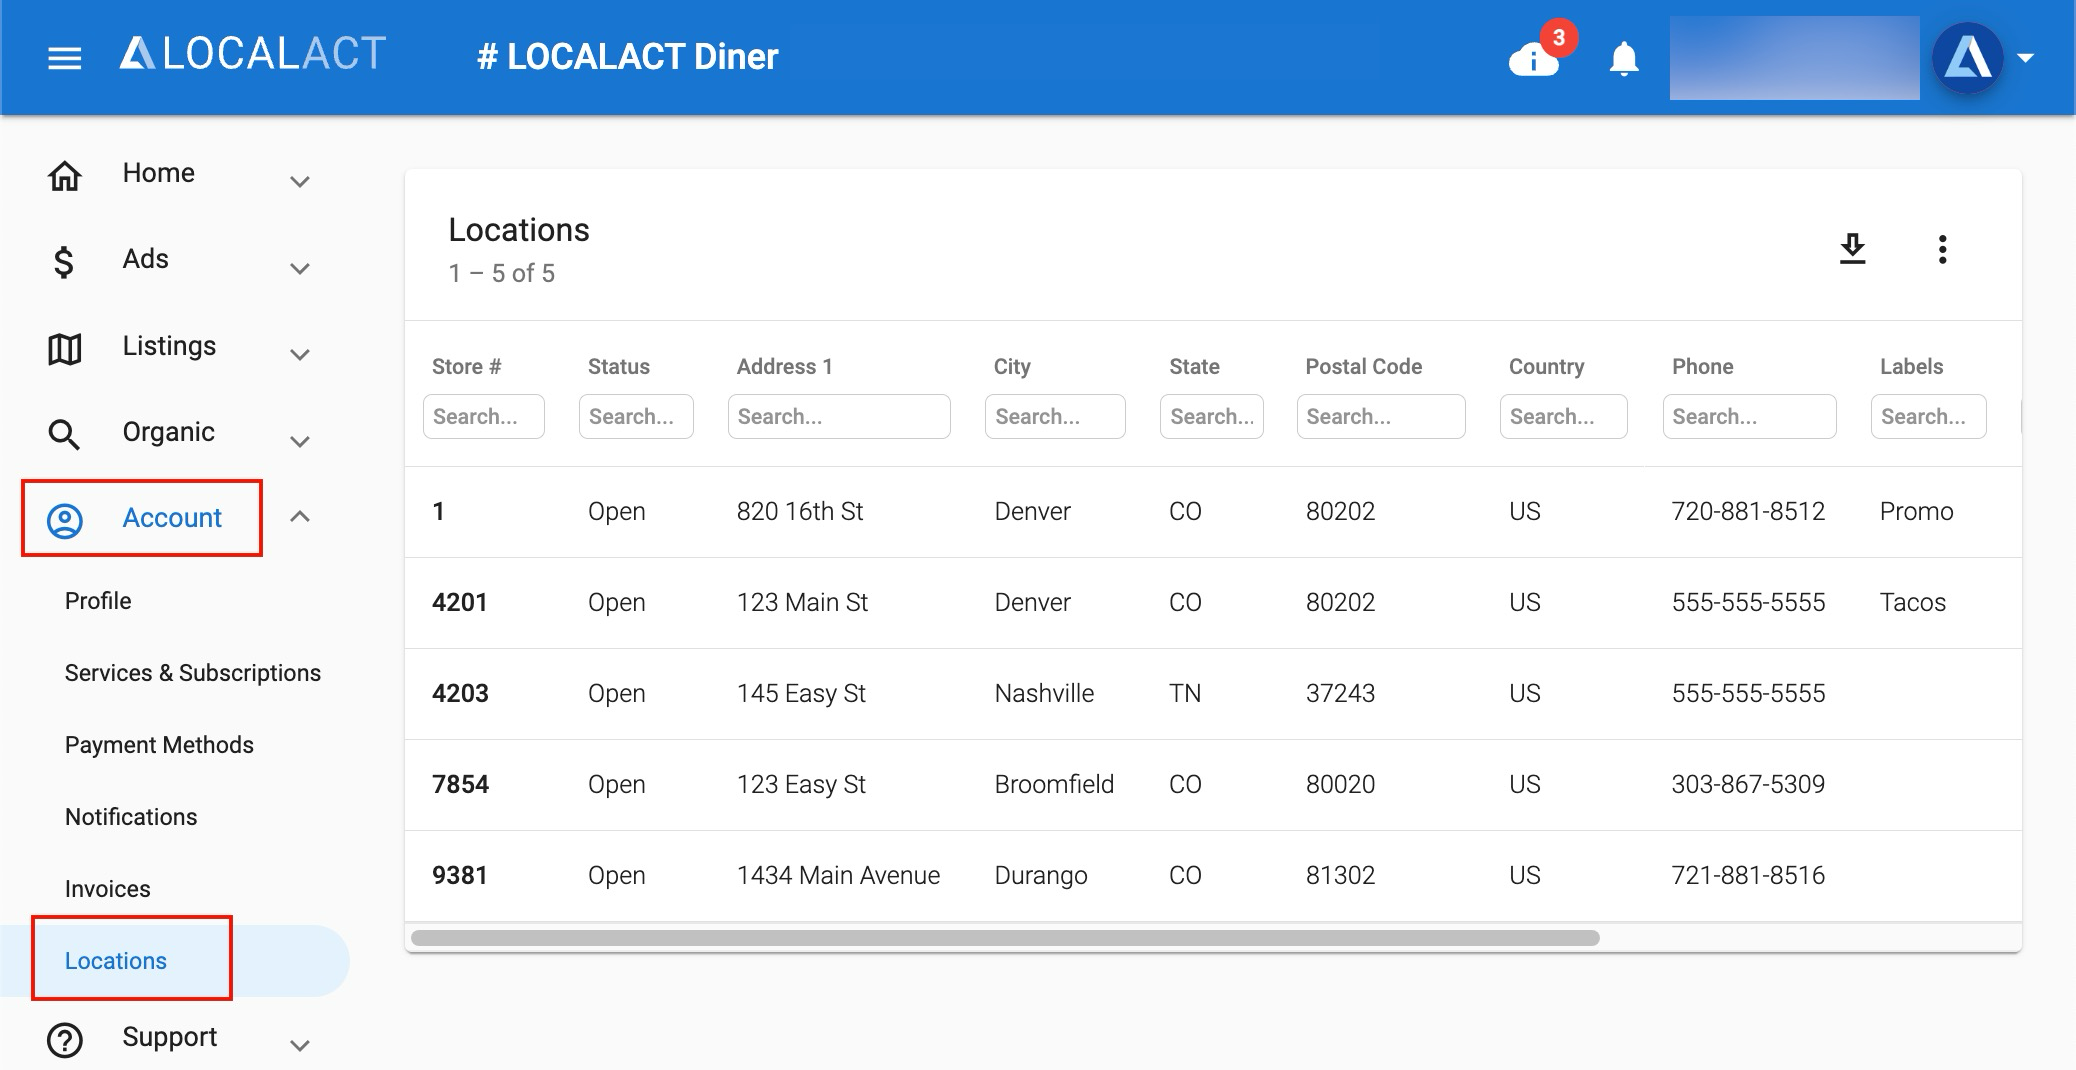Image resolution: width=2076 pixels, height=1070 pixels.
Task: Click the Postal Code search field
Action: tap(1381, 416)
